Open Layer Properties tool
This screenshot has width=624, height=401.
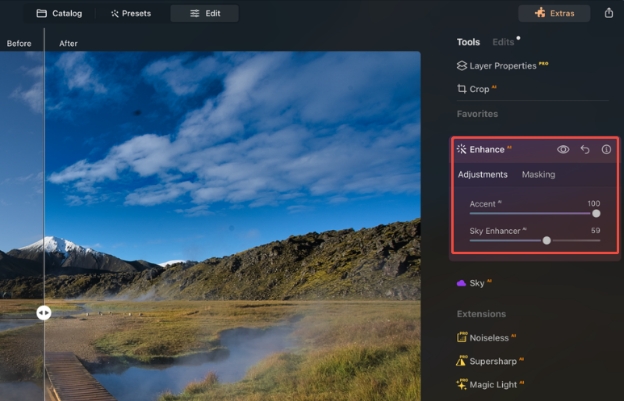pyautogui.click(x=503, y=66)
